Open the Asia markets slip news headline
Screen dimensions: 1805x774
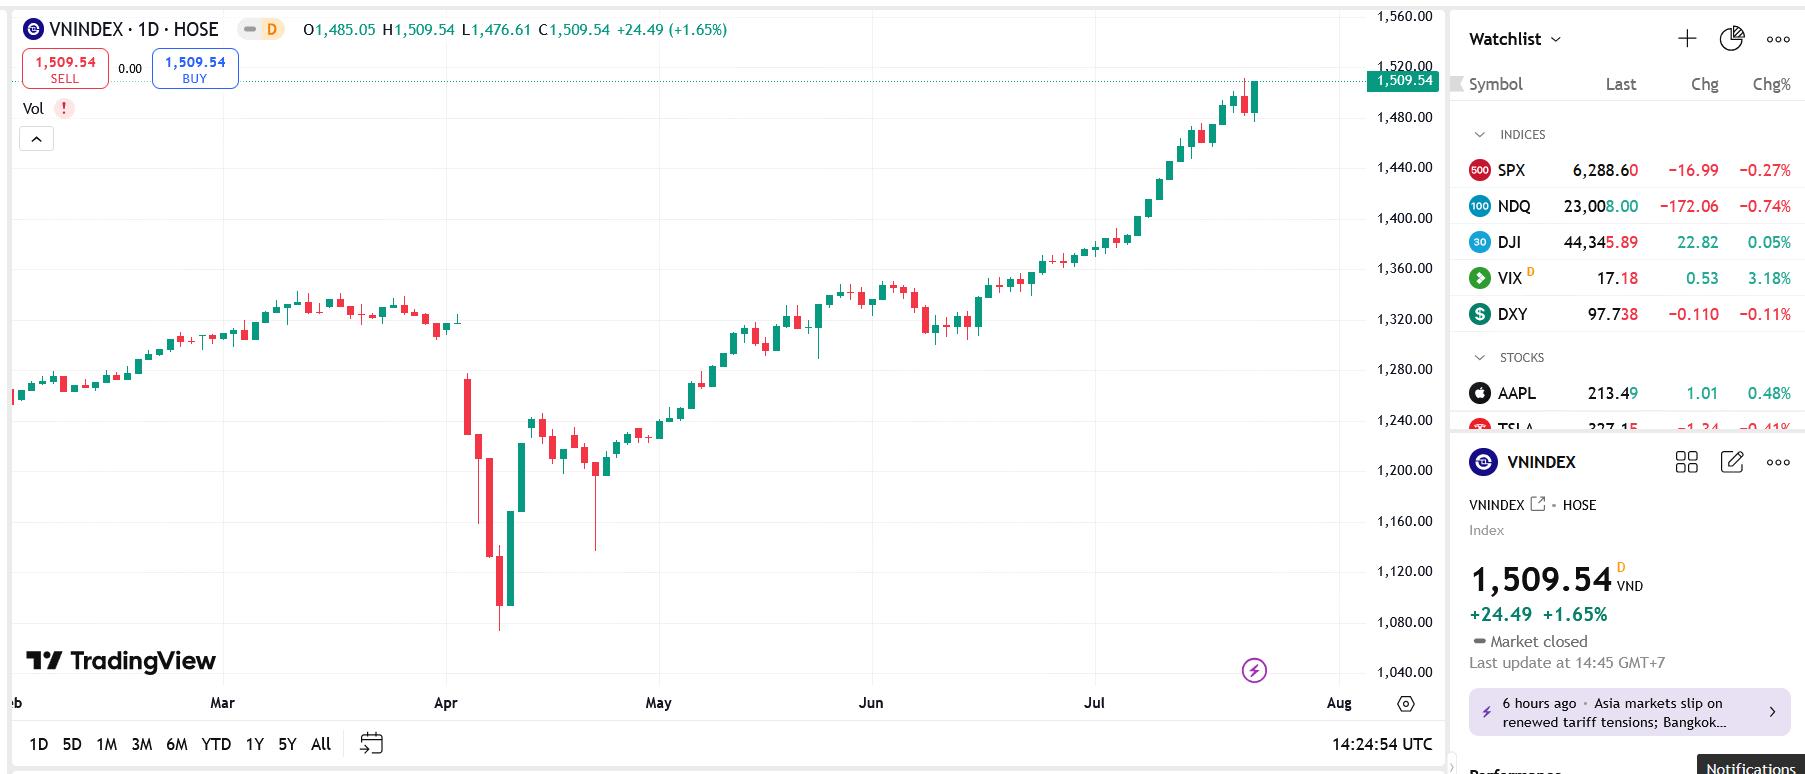pyautogui.click(x=1612, y=712)
